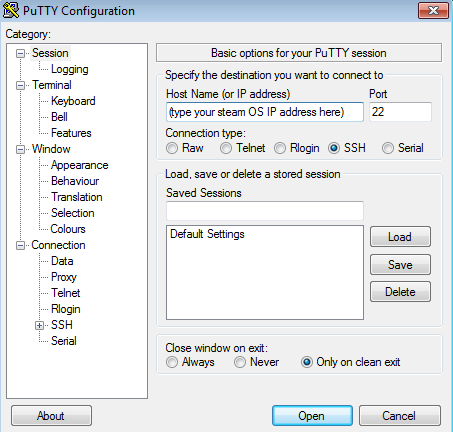Save the current session
Viewport: 453px width, 432px height.
click(x=400, y=265)
